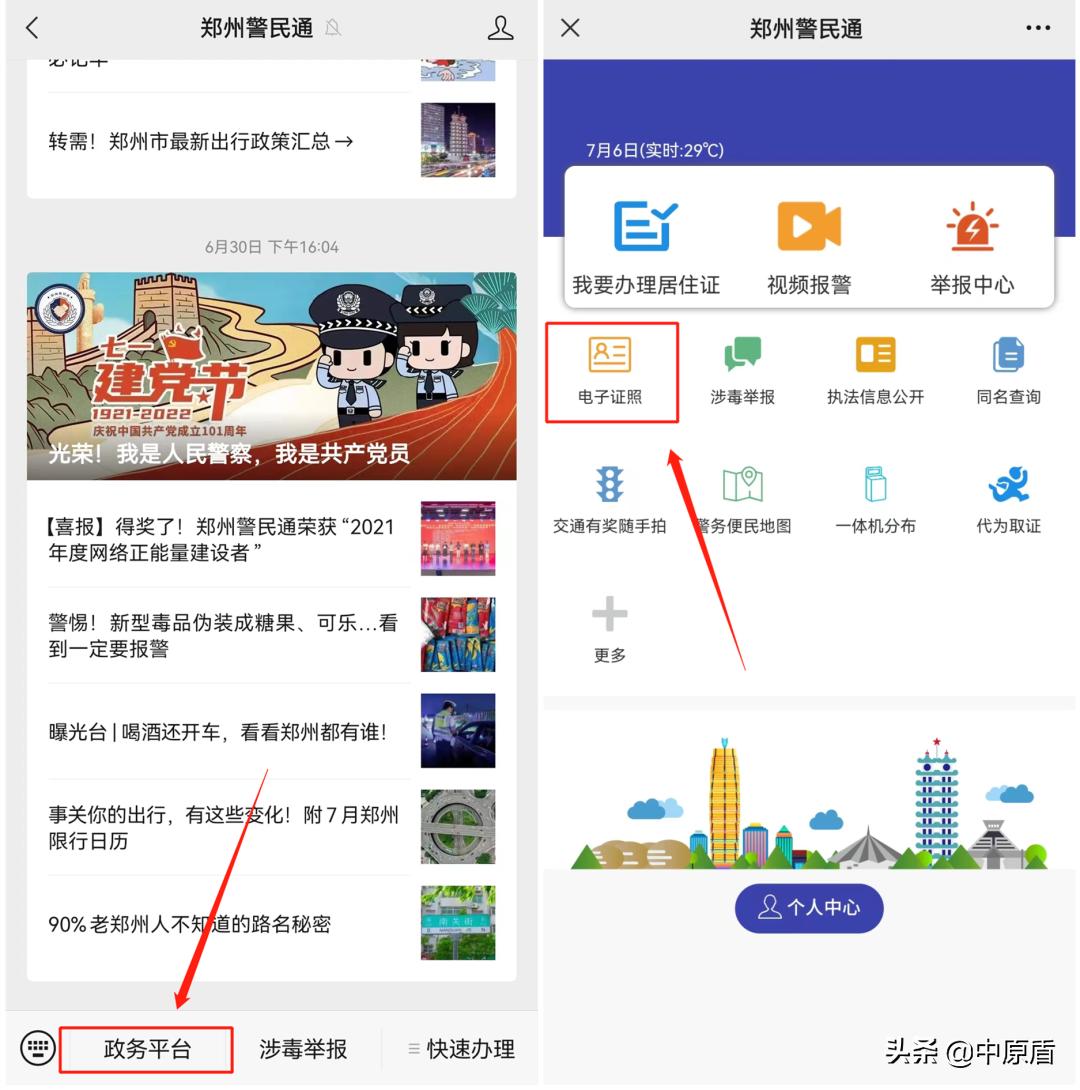Switch to keyboard input mode

tap(38, 1048)
